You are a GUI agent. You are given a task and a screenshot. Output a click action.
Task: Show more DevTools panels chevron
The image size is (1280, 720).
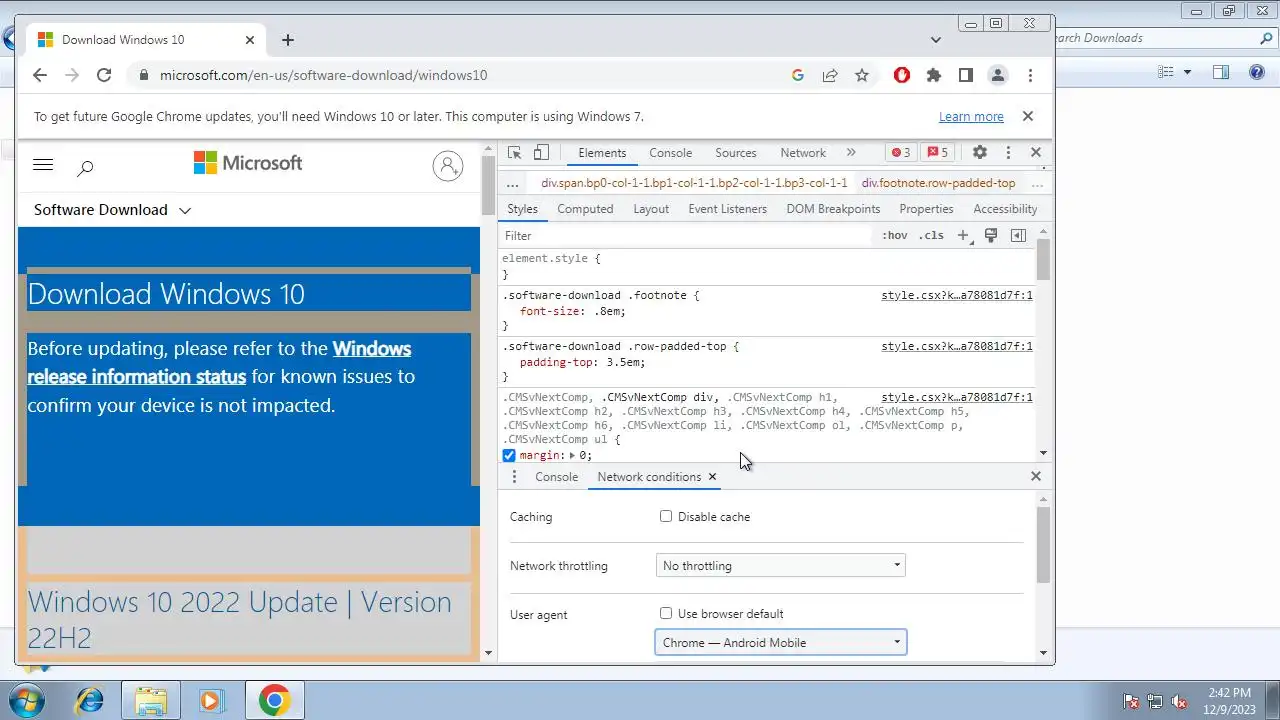[x=851, y=153]
